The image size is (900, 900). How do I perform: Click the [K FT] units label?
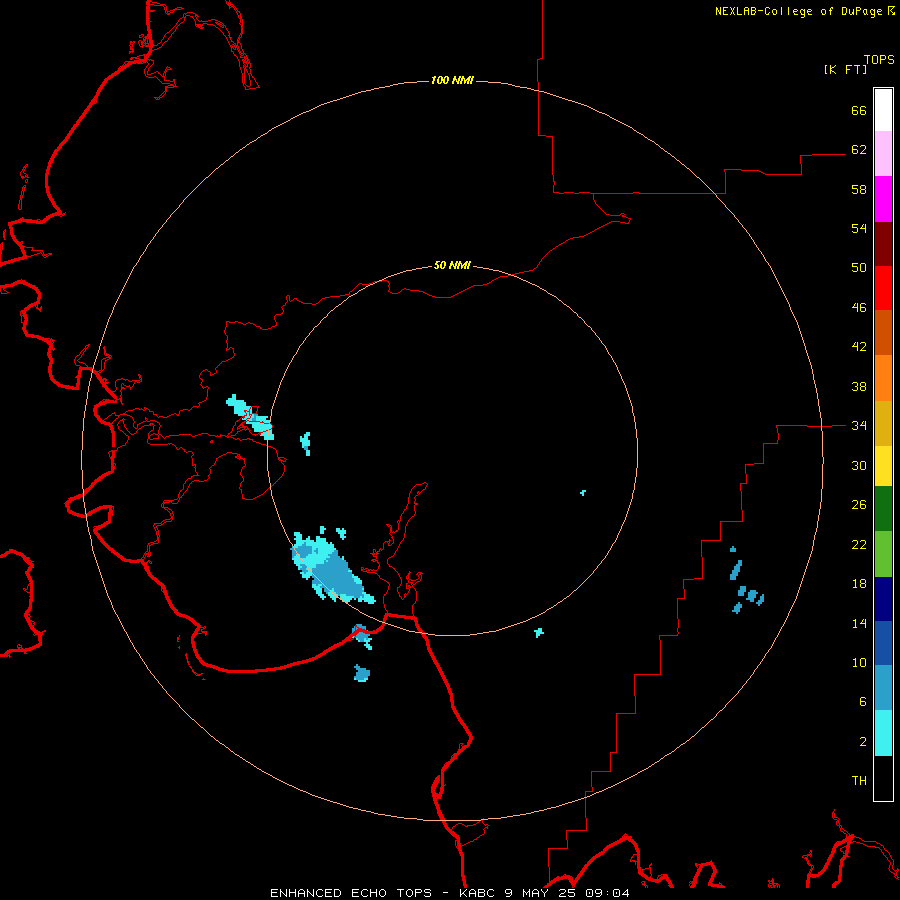tap(845, 70)
